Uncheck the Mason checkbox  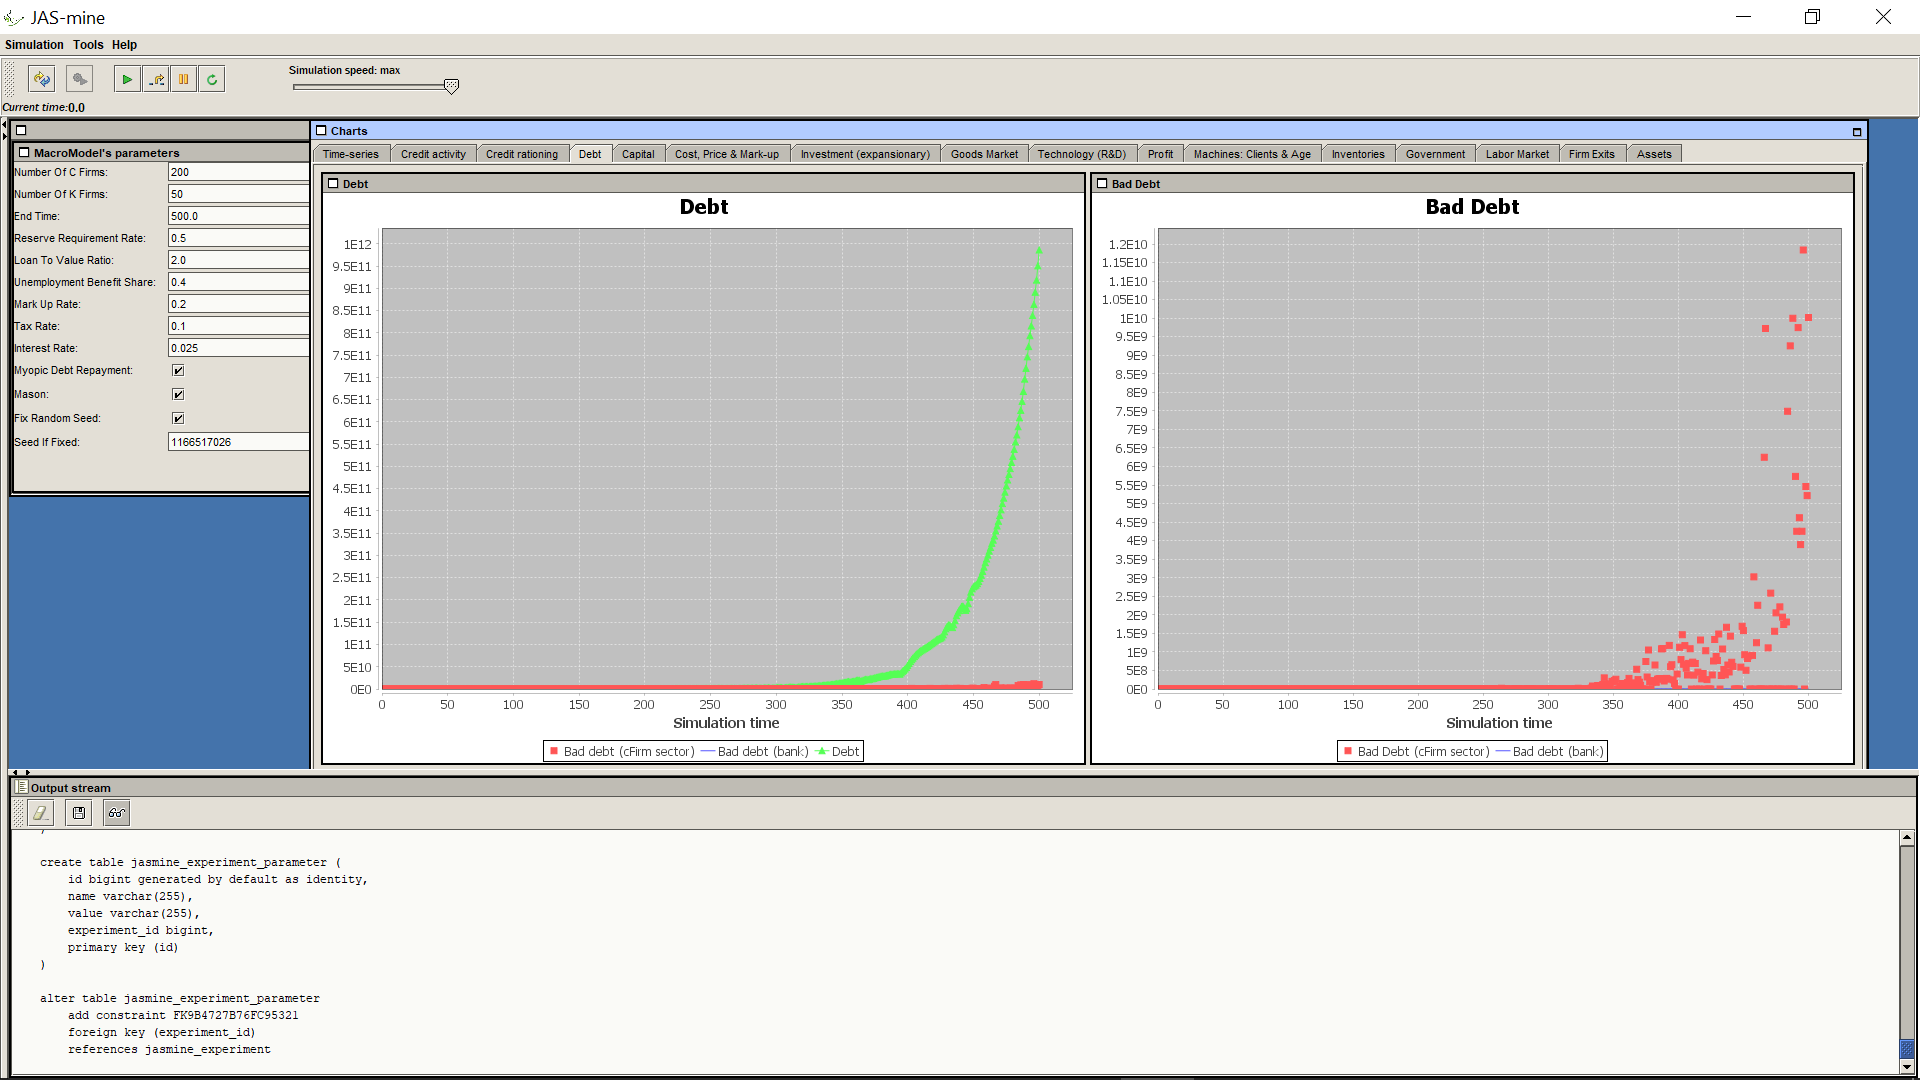tap(178, 394)
